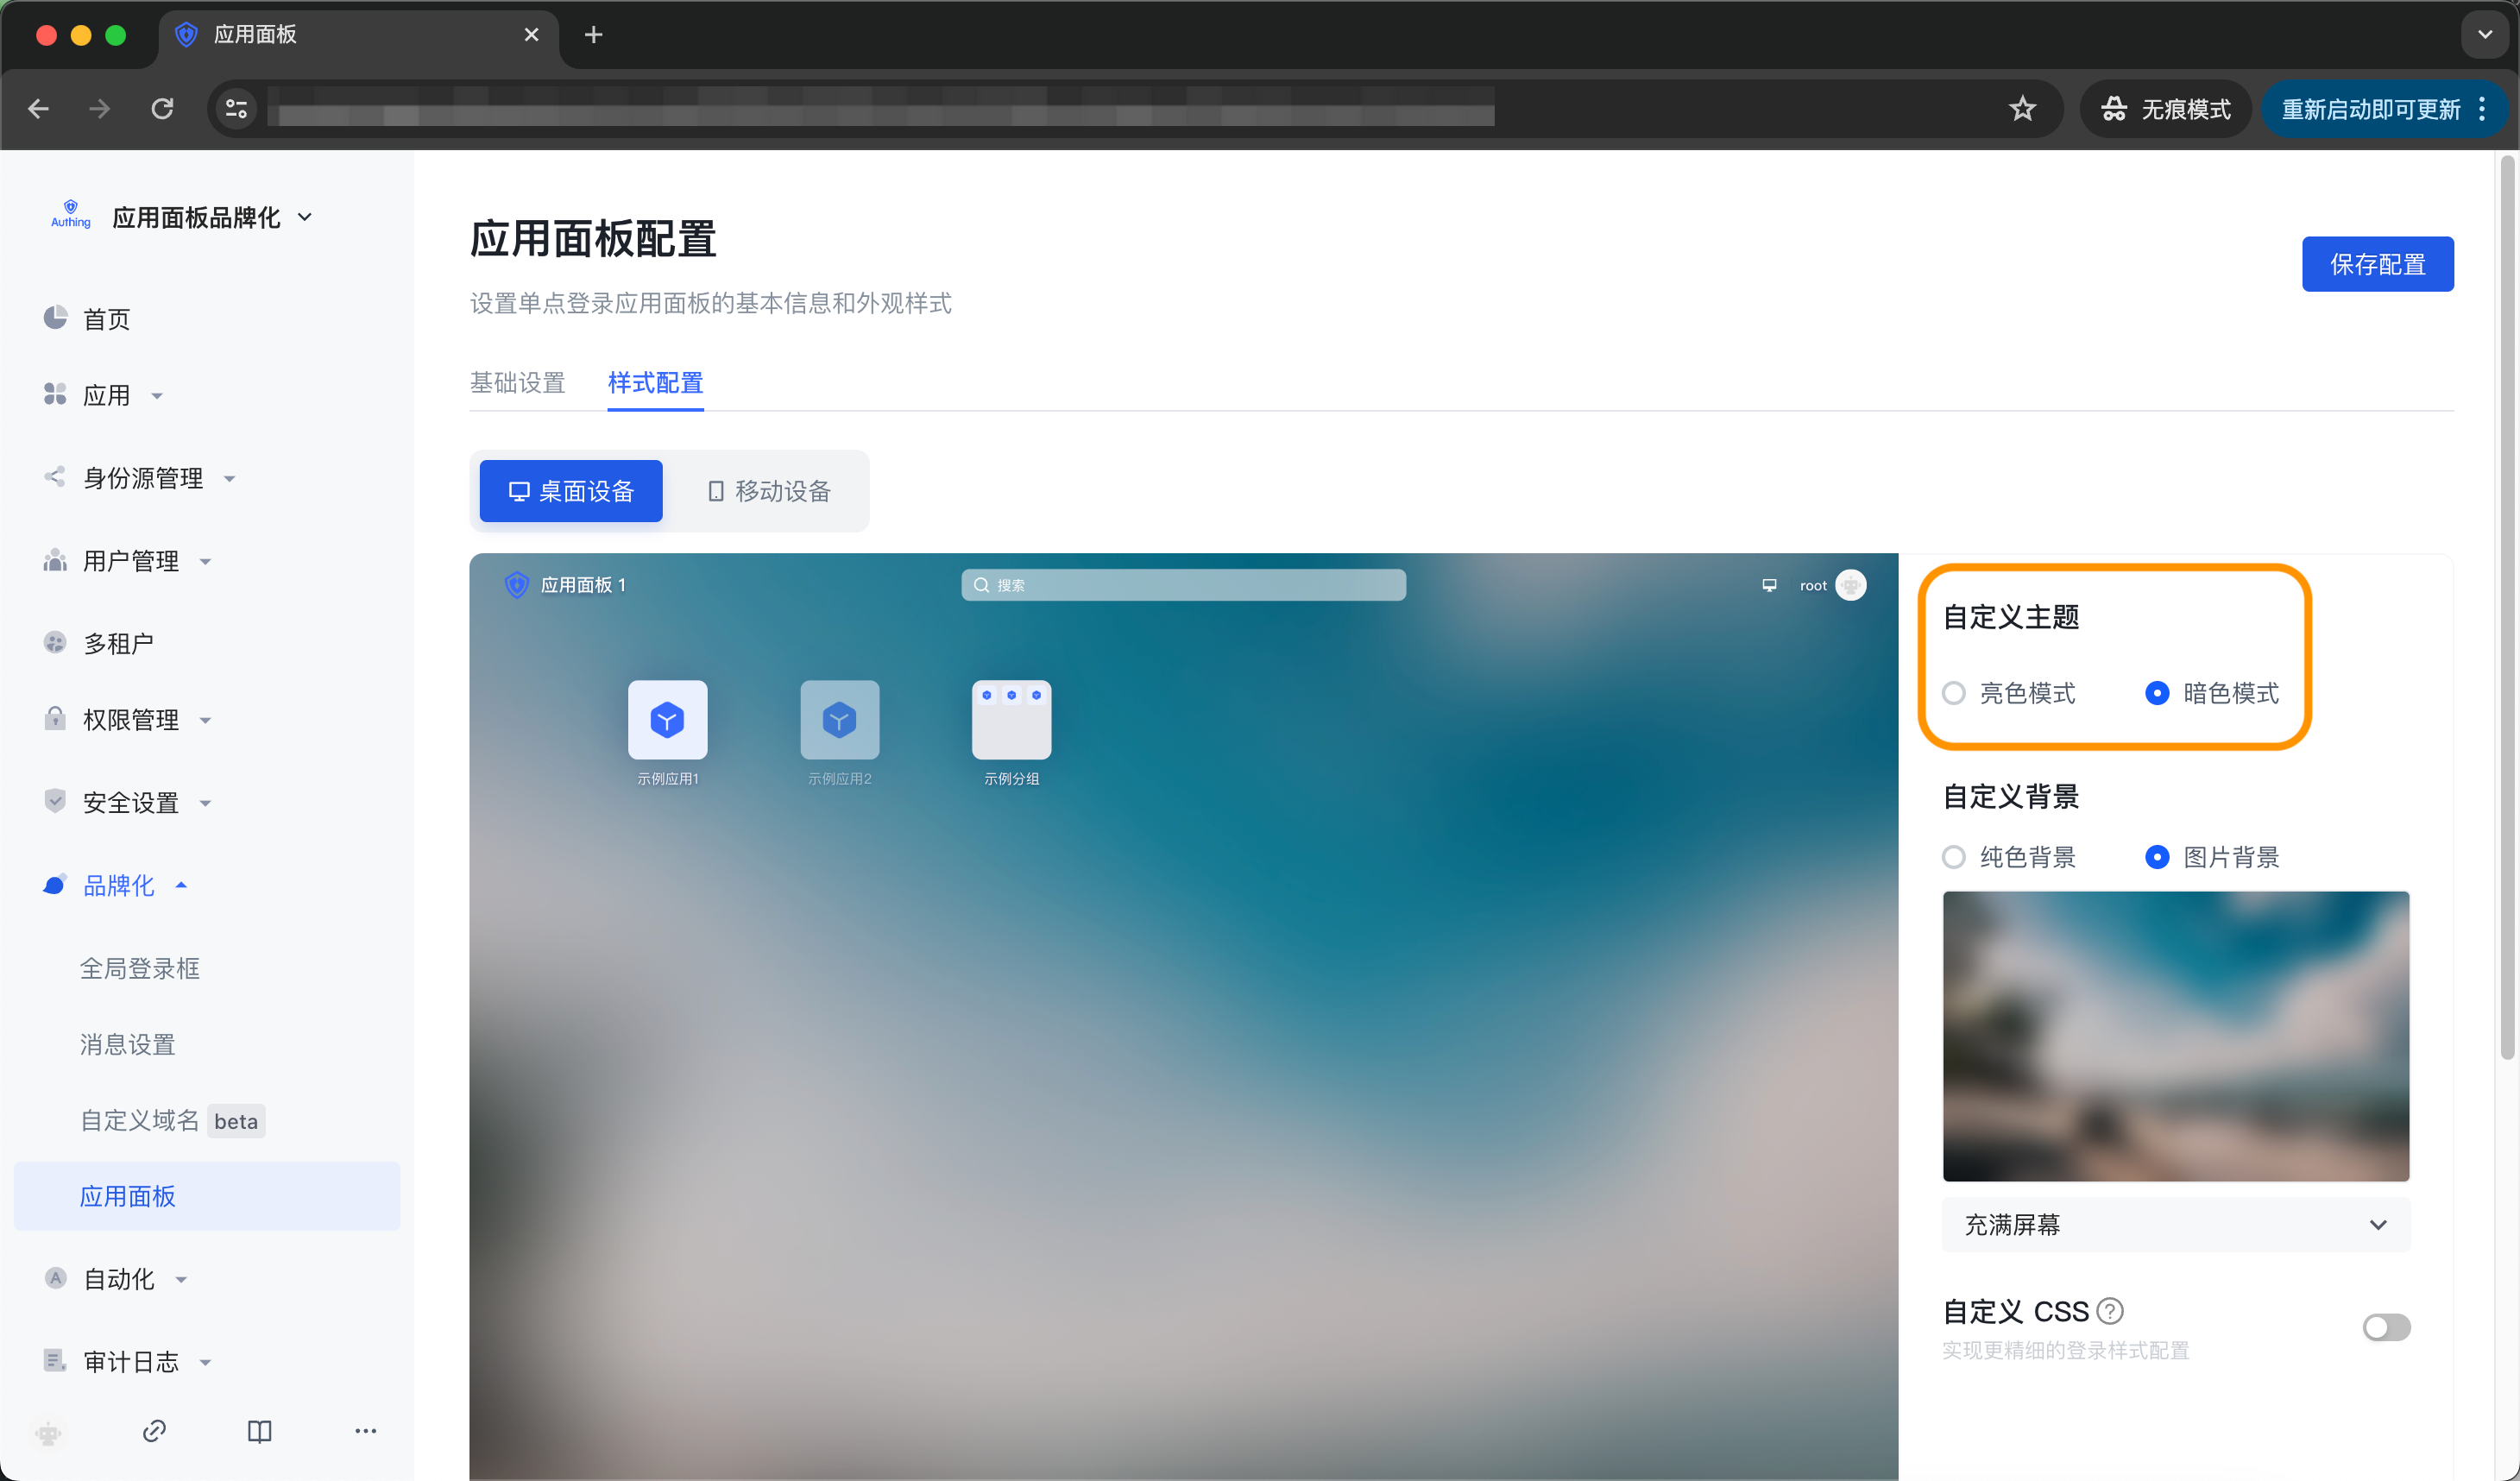The width and height of the screenshot is (2520, 1481).
Task: Open the book documentation icon
Action: (259, 1431)
